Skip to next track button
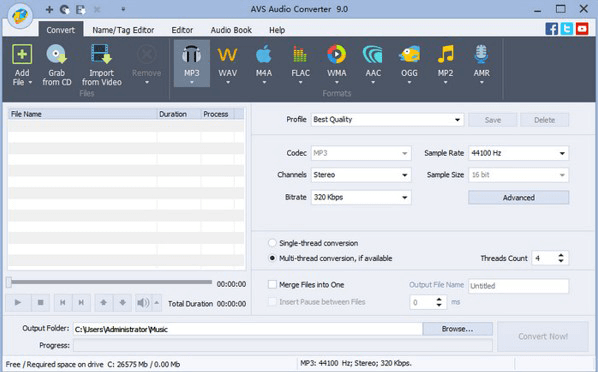Viewport: 598px width, 372px height. 81,303
